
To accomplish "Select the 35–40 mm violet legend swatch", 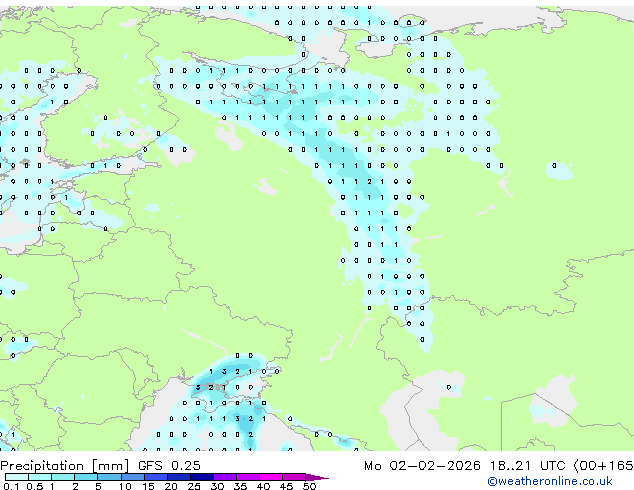I will pos(248,477).
